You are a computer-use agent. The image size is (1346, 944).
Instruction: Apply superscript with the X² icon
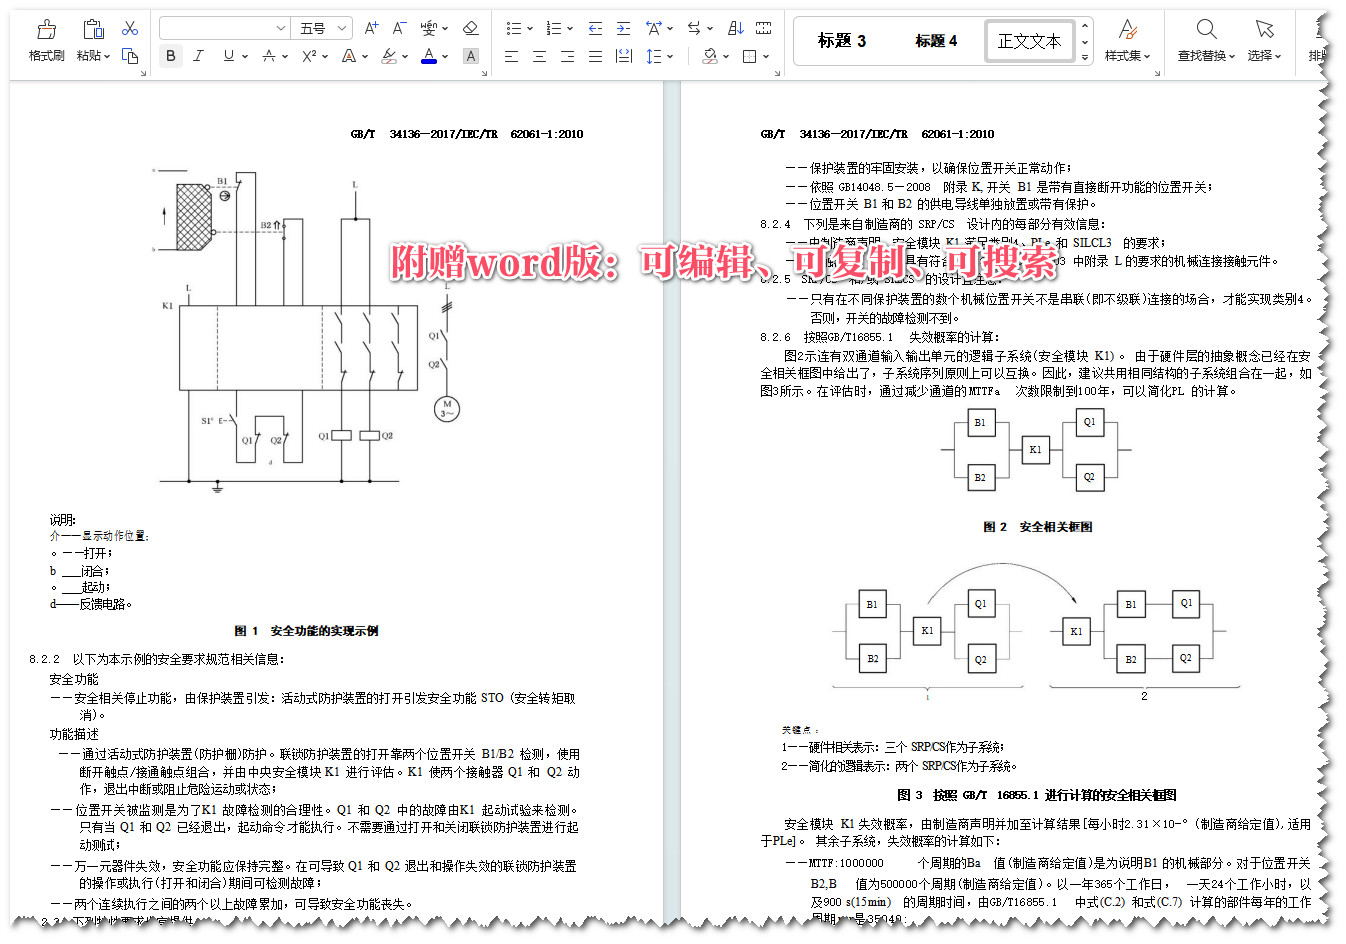click(x=308, y=57)
